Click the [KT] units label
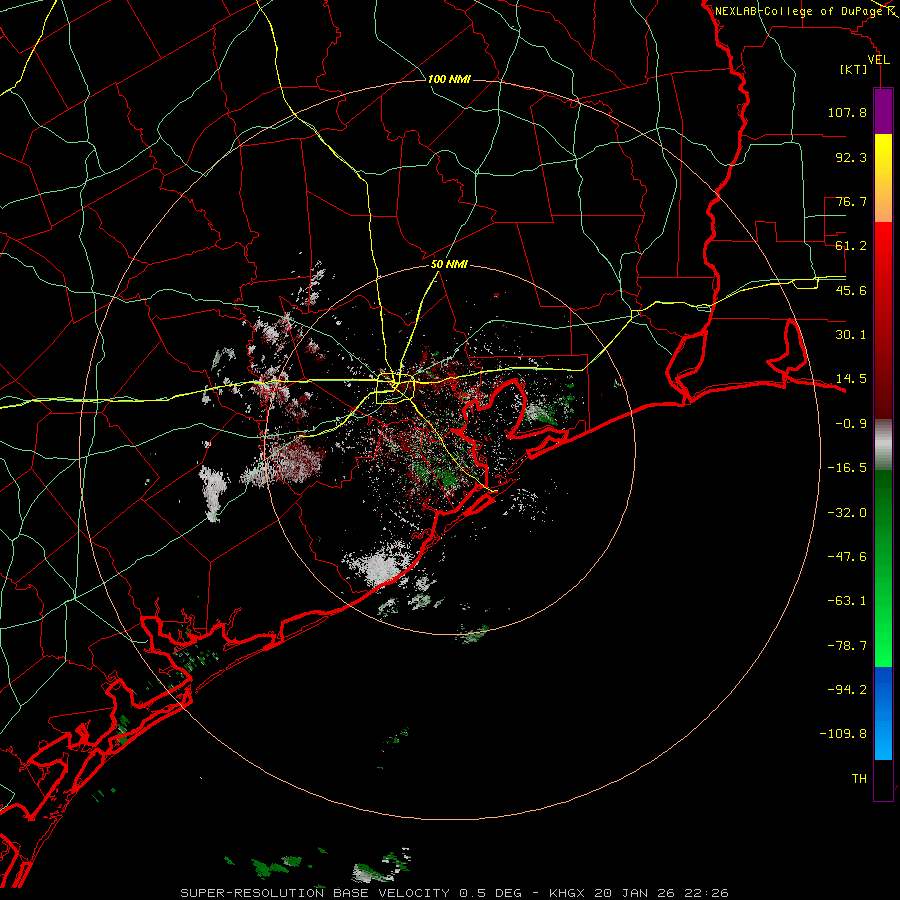Screen dimensions: 900x900 point(854,69)
